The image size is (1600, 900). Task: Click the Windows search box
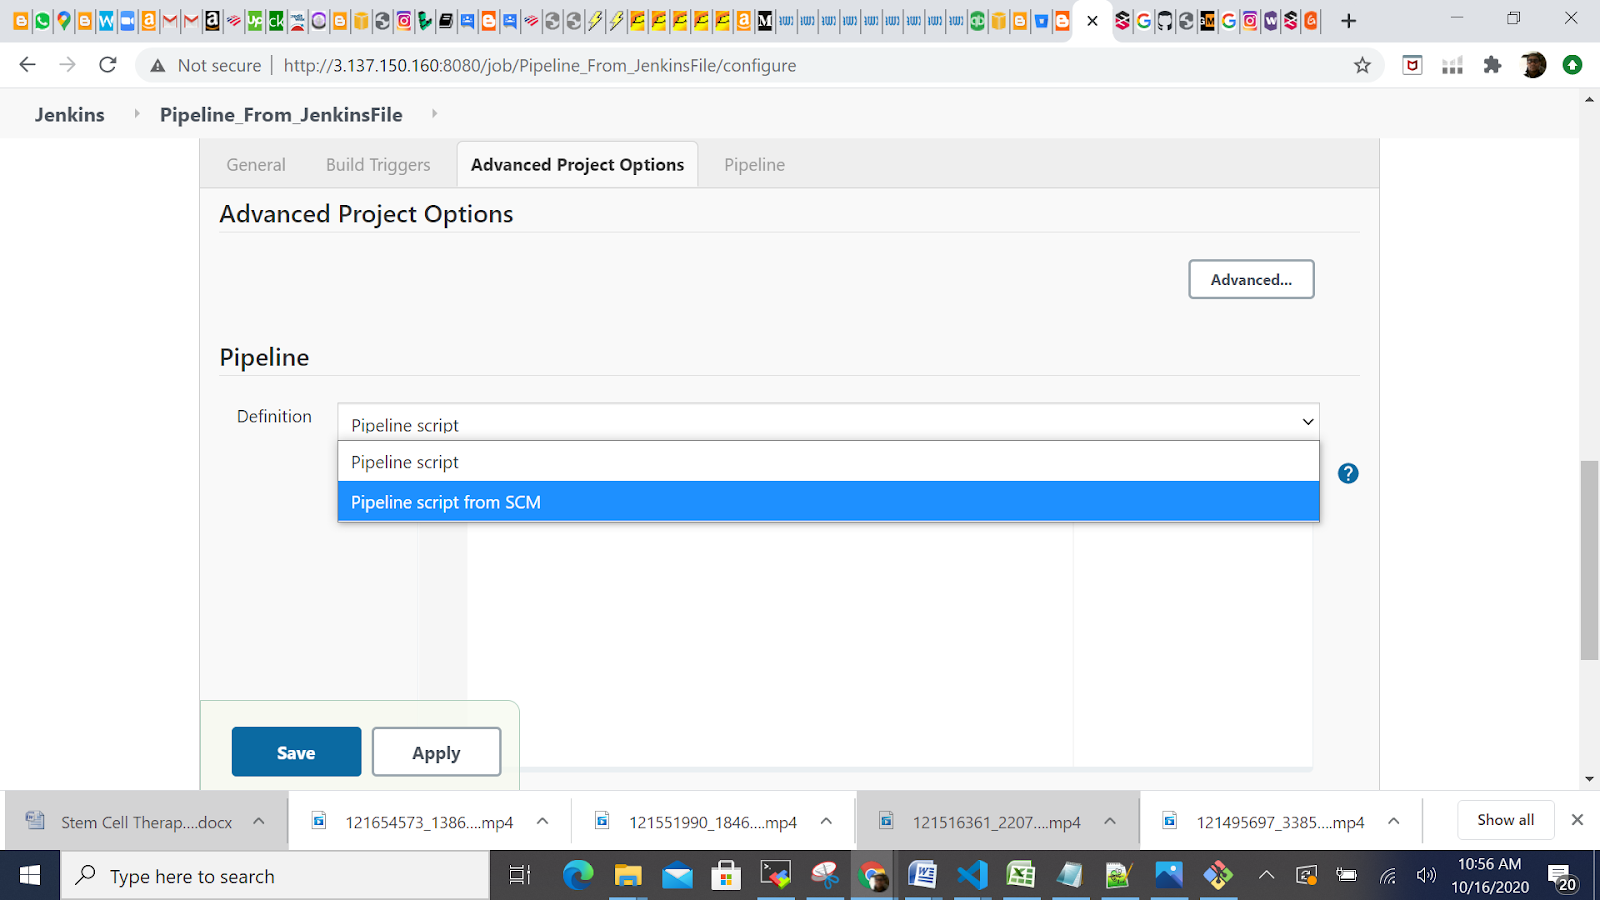pos(275,876)
